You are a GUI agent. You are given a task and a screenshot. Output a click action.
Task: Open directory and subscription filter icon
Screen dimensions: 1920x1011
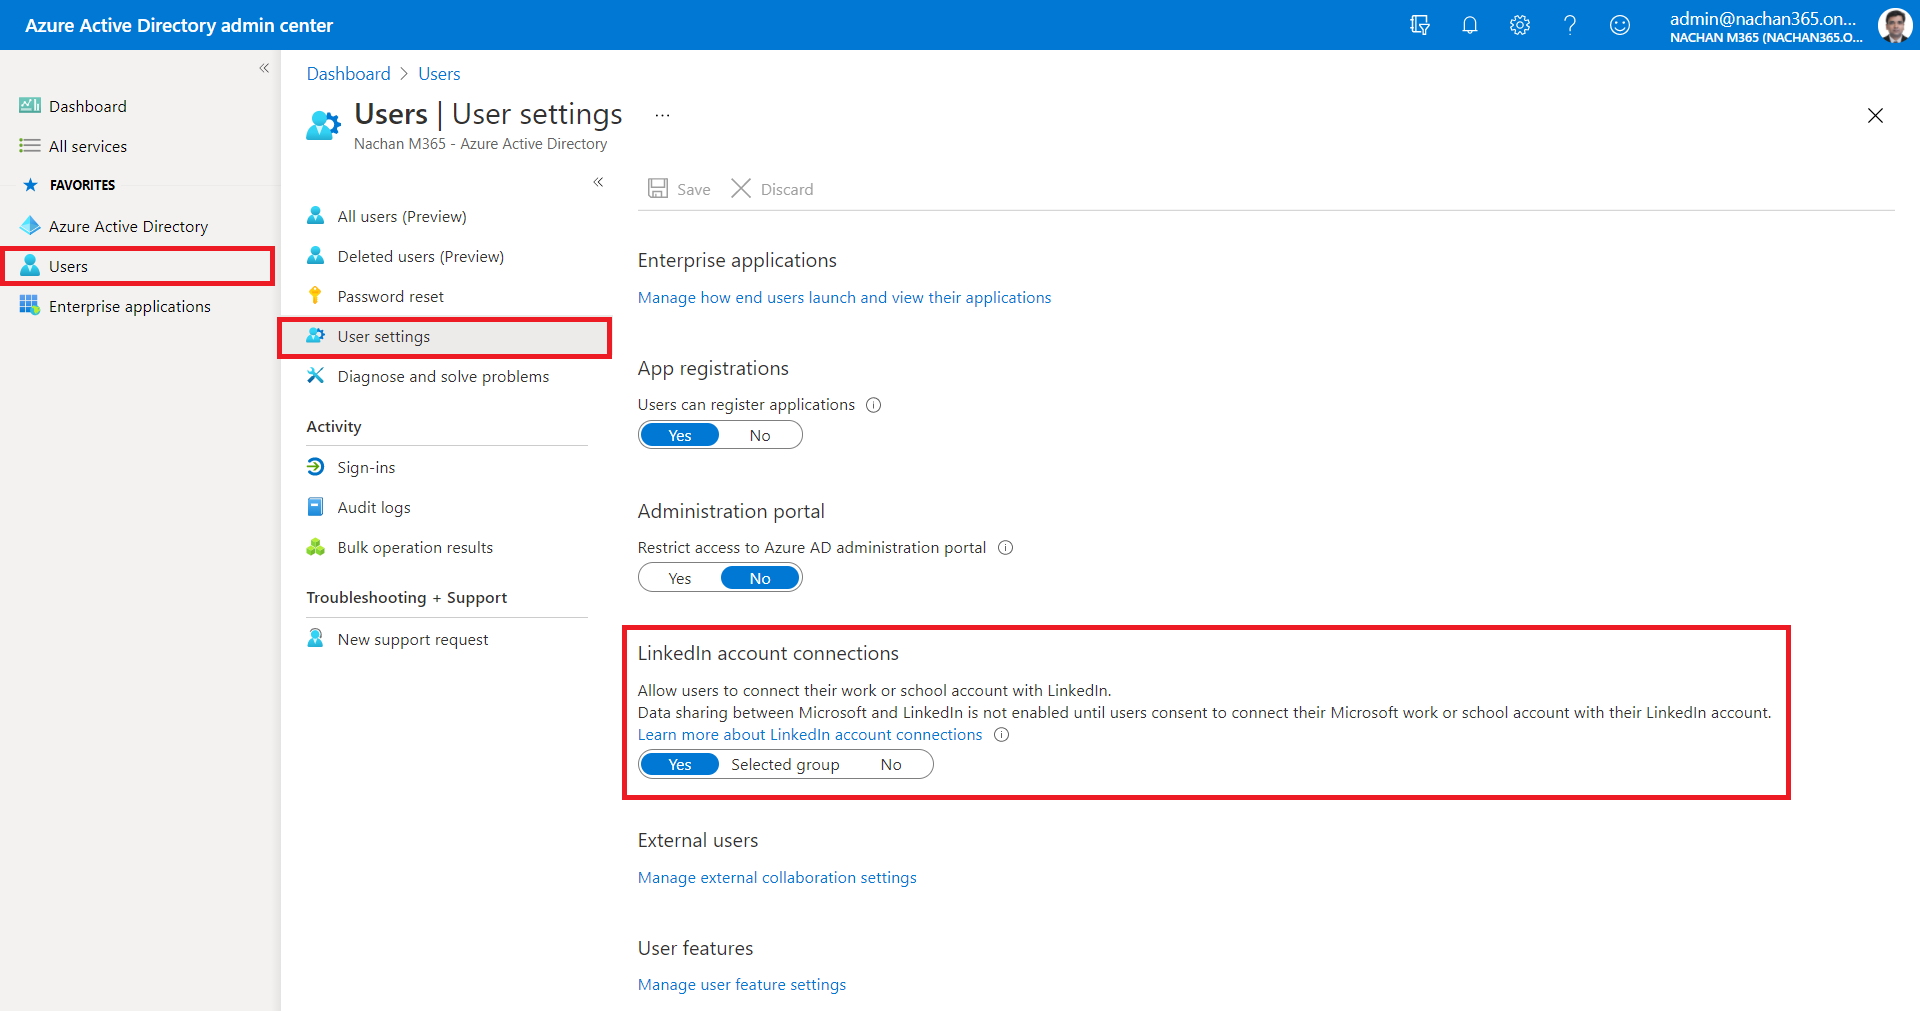[1419, 25]
